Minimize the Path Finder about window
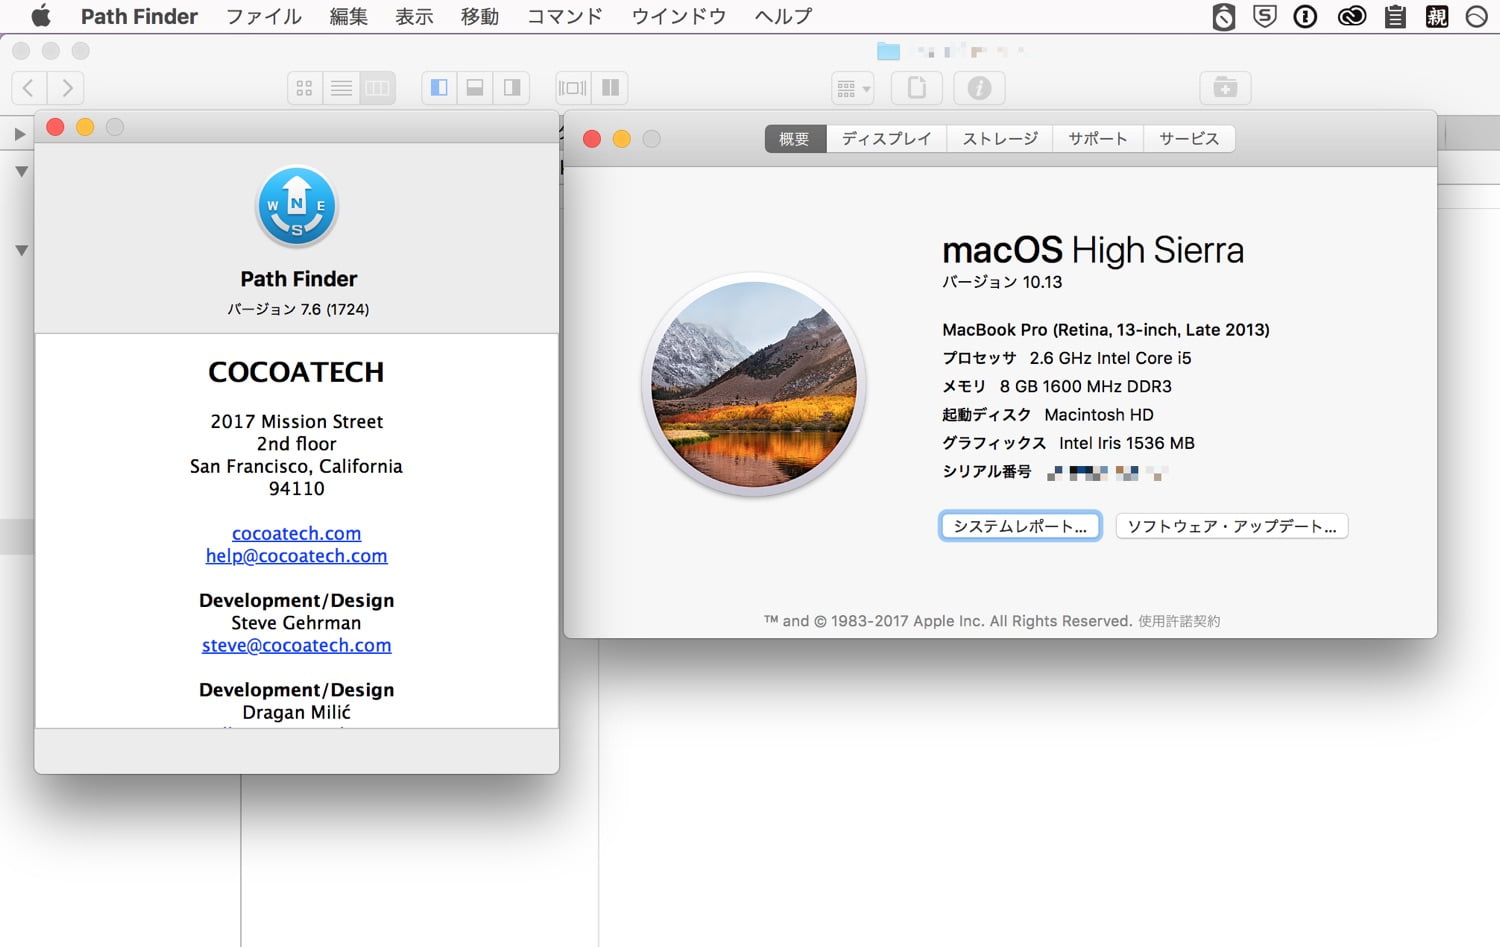 [85, 127]
